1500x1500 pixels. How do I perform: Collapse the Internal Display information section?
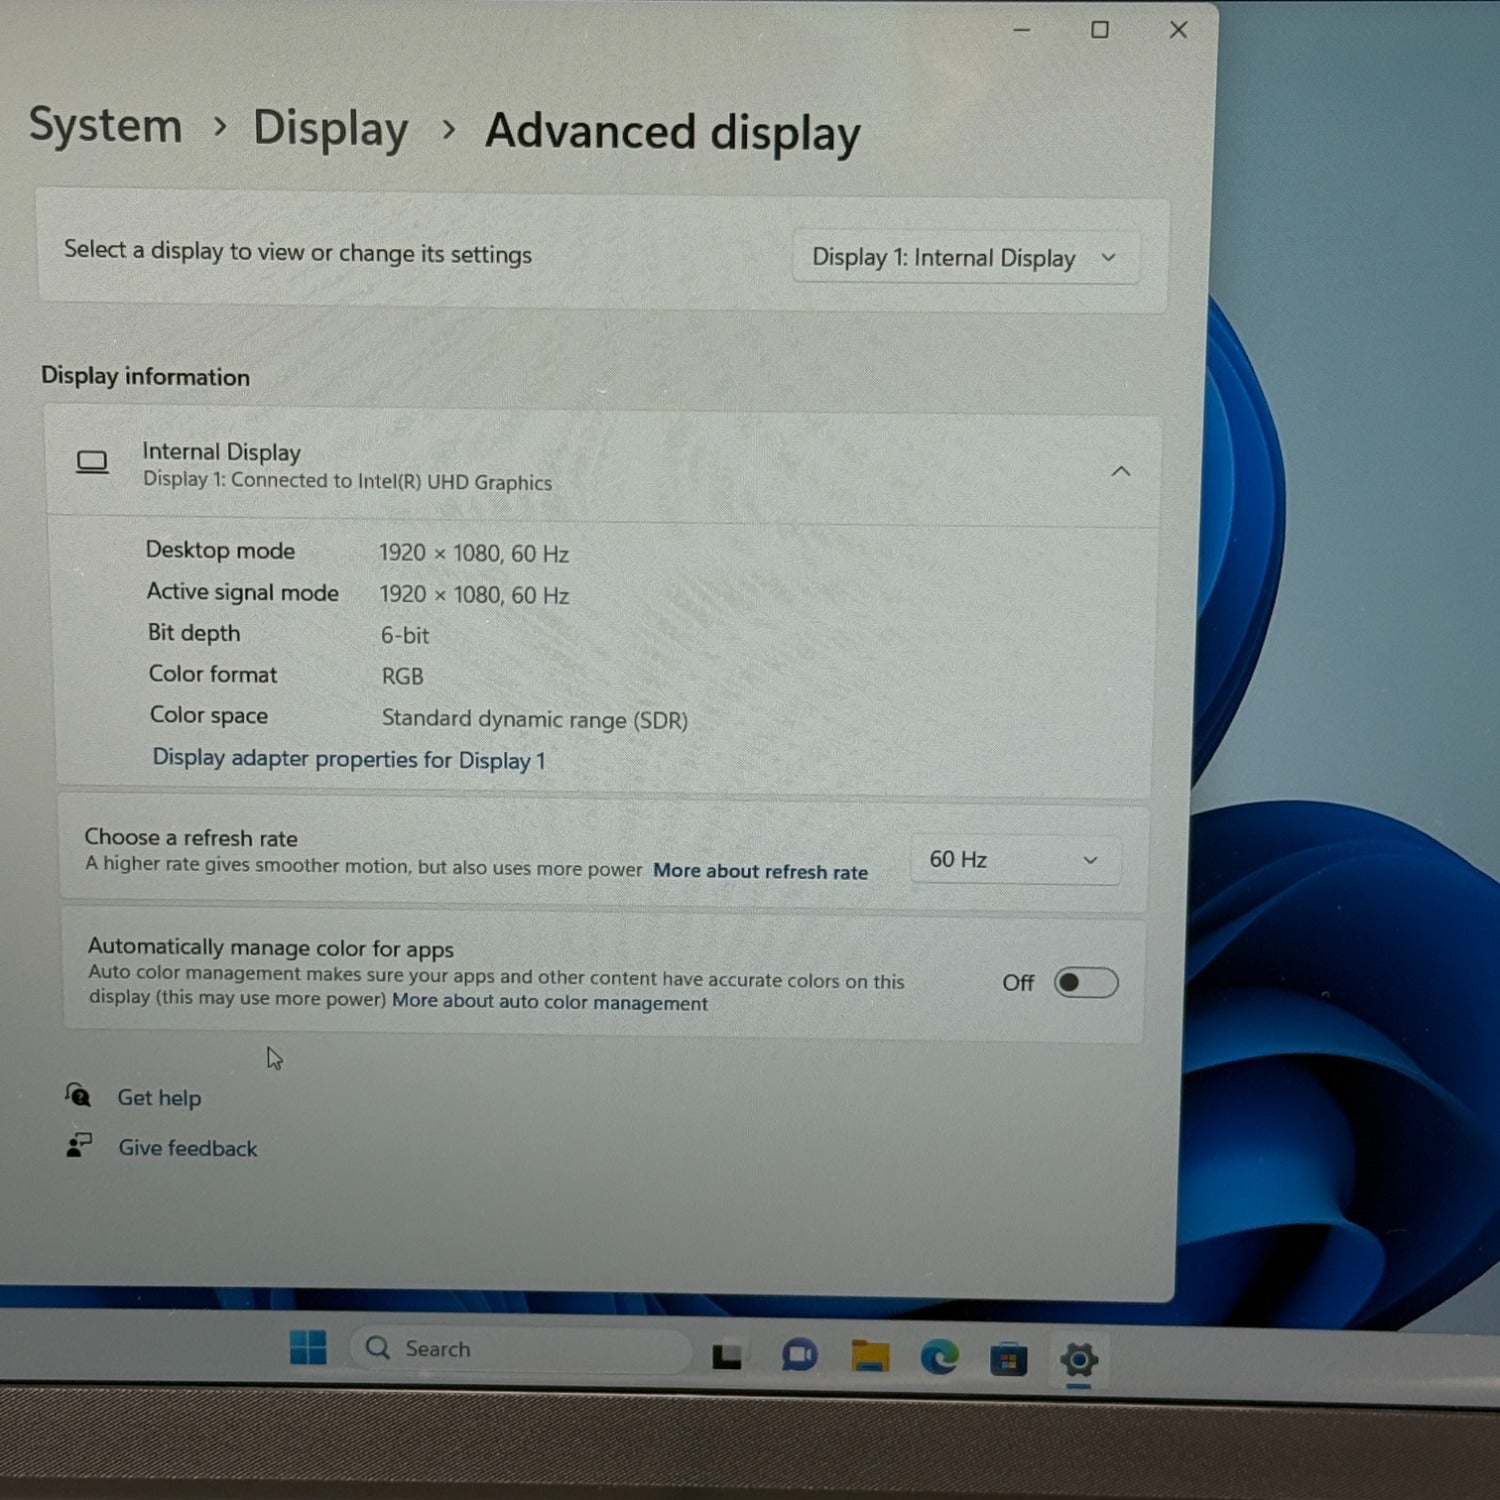(x=1120, y=471)
